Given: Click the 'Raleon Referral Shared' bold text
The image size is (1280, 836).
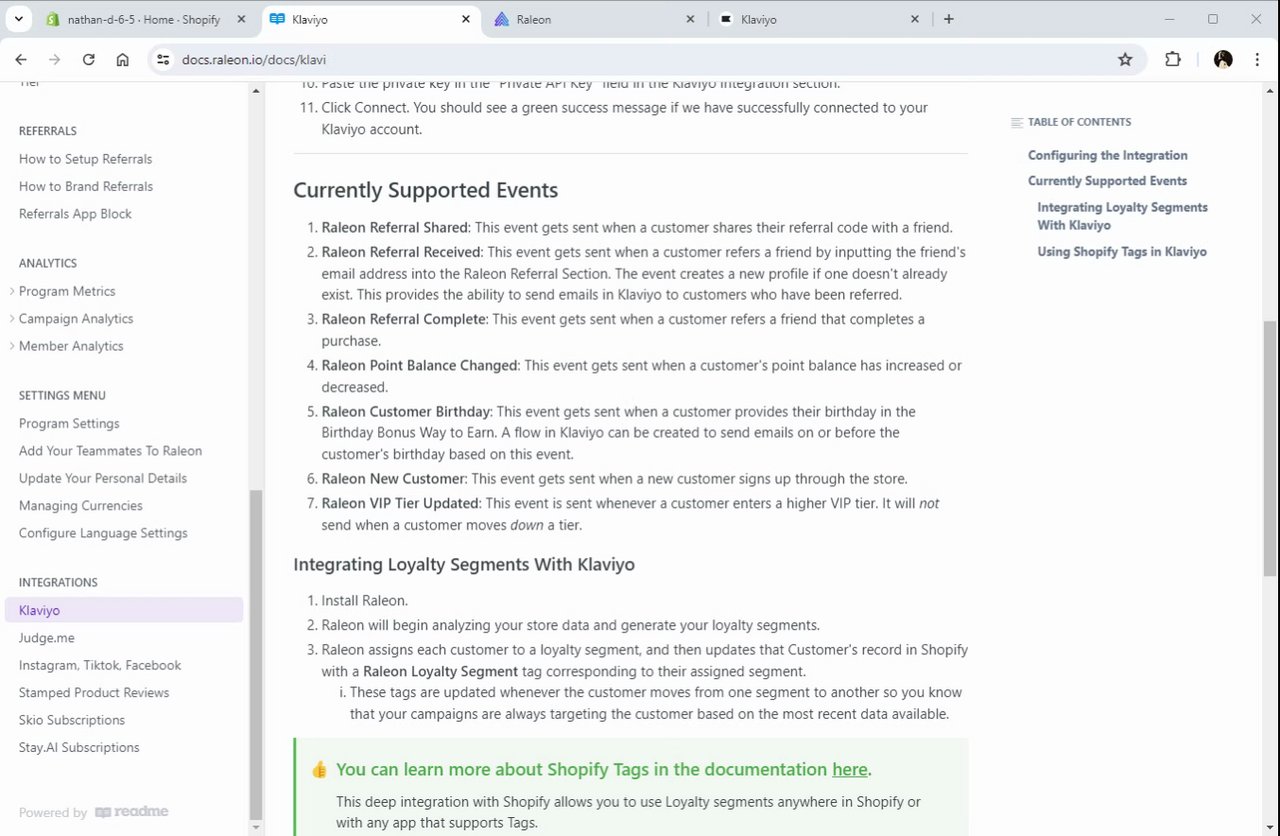Looking at the screenshot, I should point(395,228).
